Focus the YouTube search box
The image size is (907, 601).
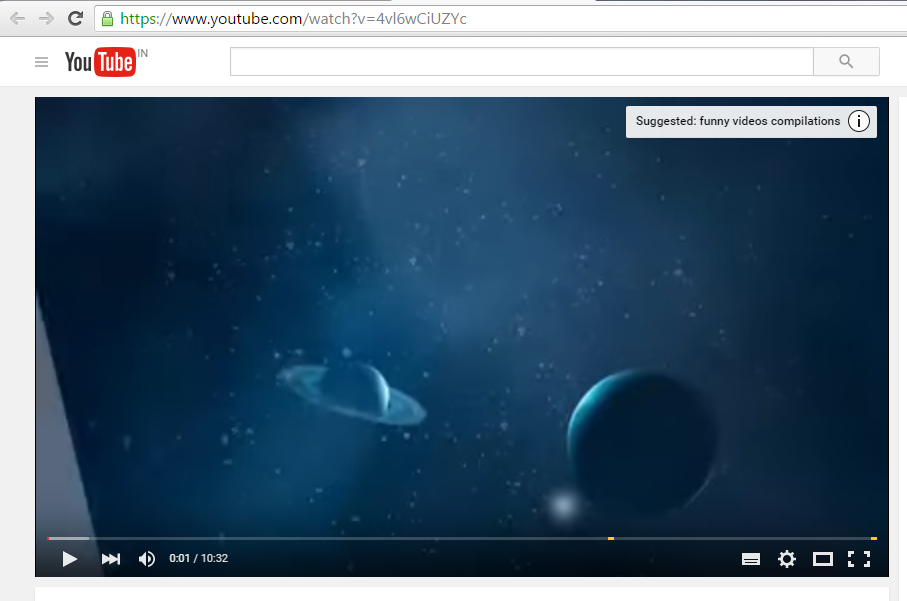tap(522, 61)
